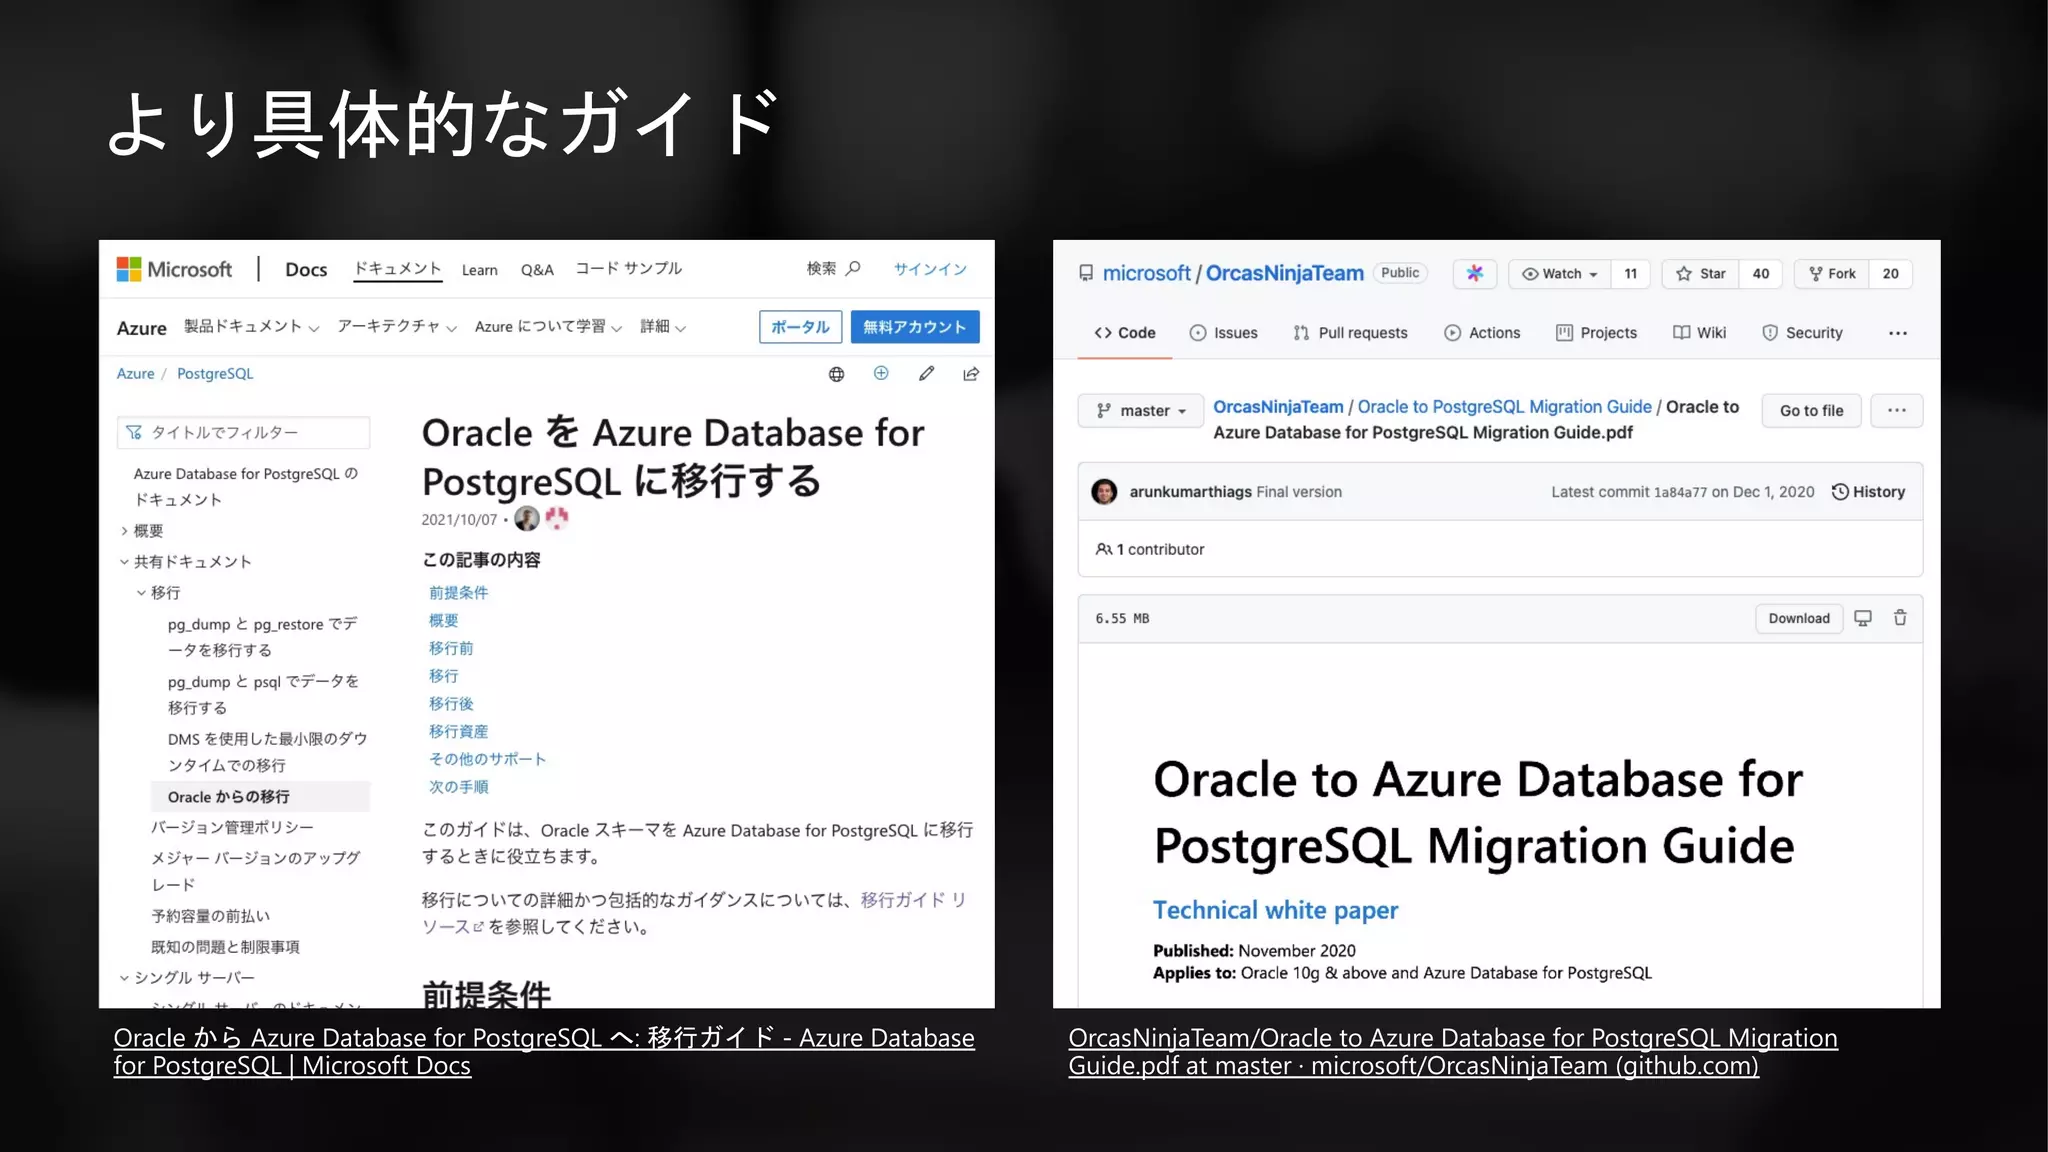Click the Oracle to PostgreSQL Migration Guide path link

pyautogui.click(x=1504, y=407)
